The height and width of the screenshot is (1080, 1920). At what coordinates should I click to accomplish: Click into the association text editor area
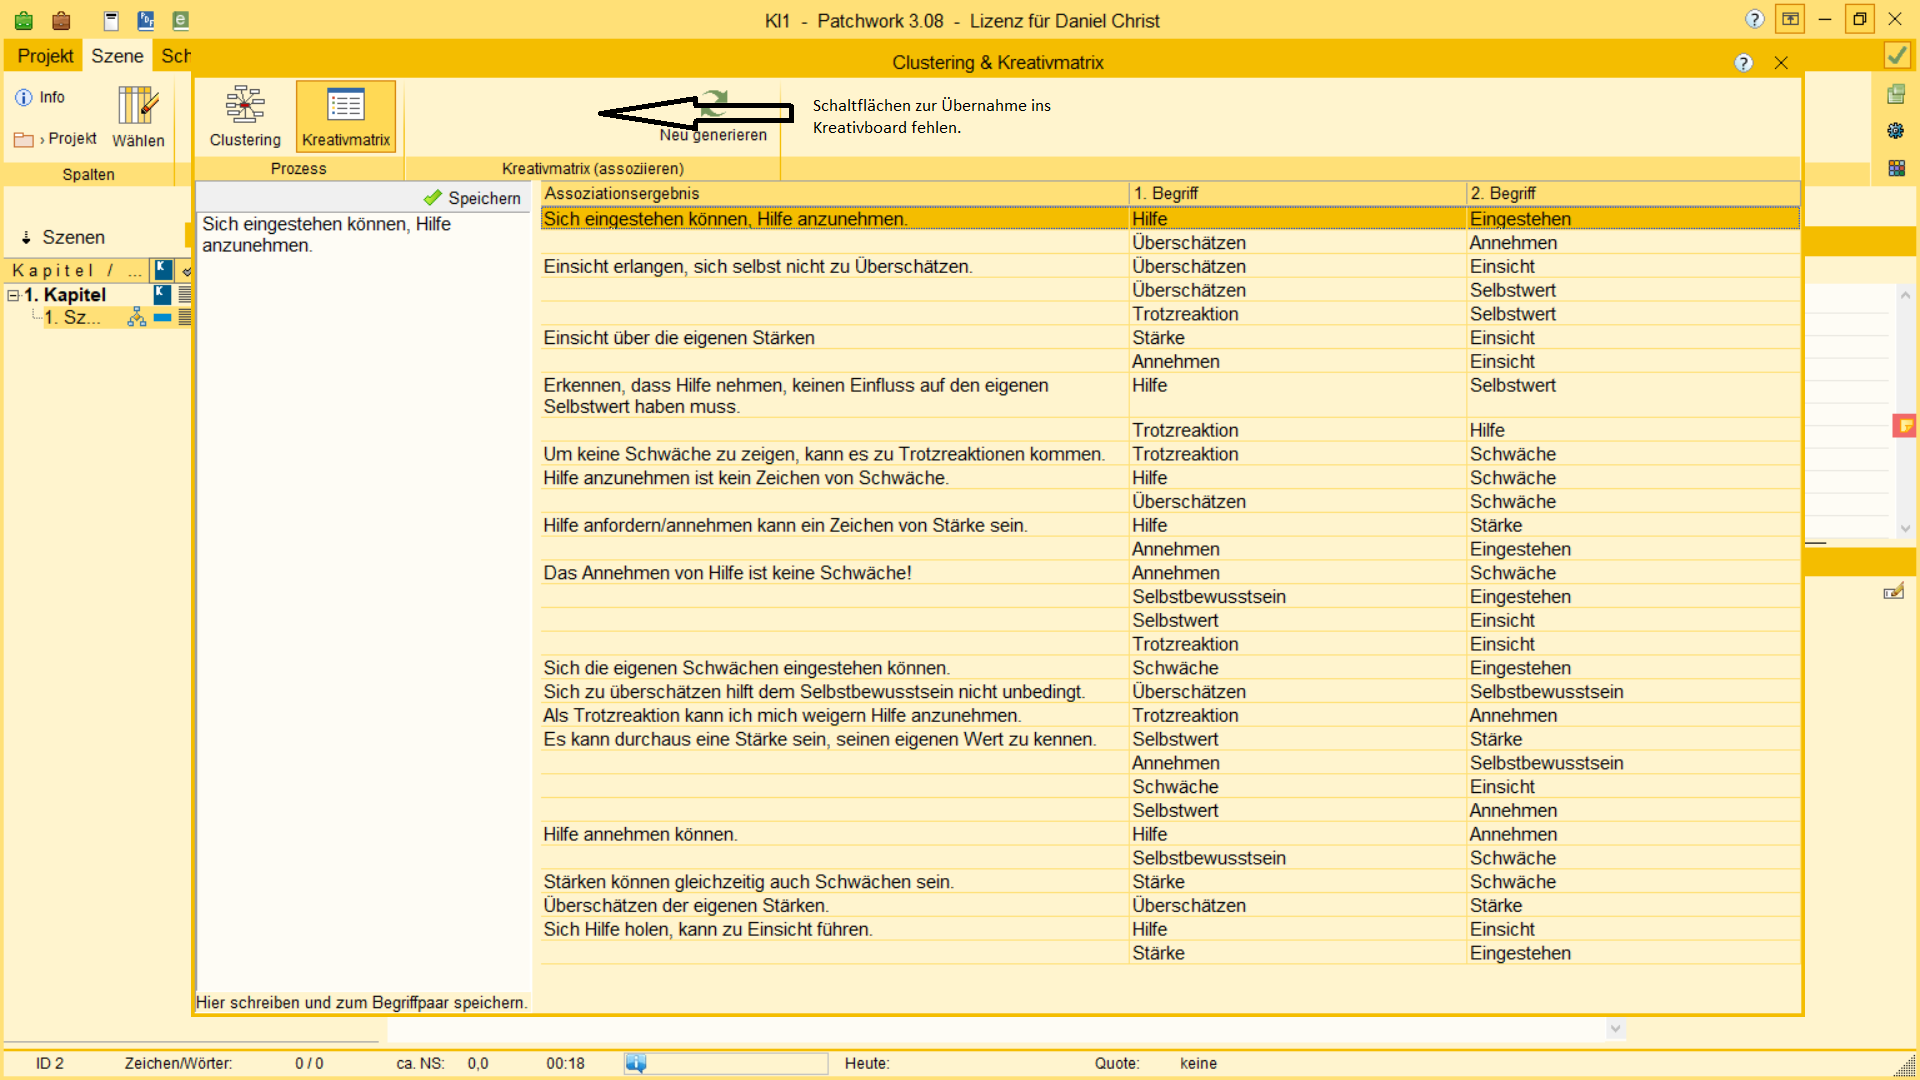pos(363,600)
